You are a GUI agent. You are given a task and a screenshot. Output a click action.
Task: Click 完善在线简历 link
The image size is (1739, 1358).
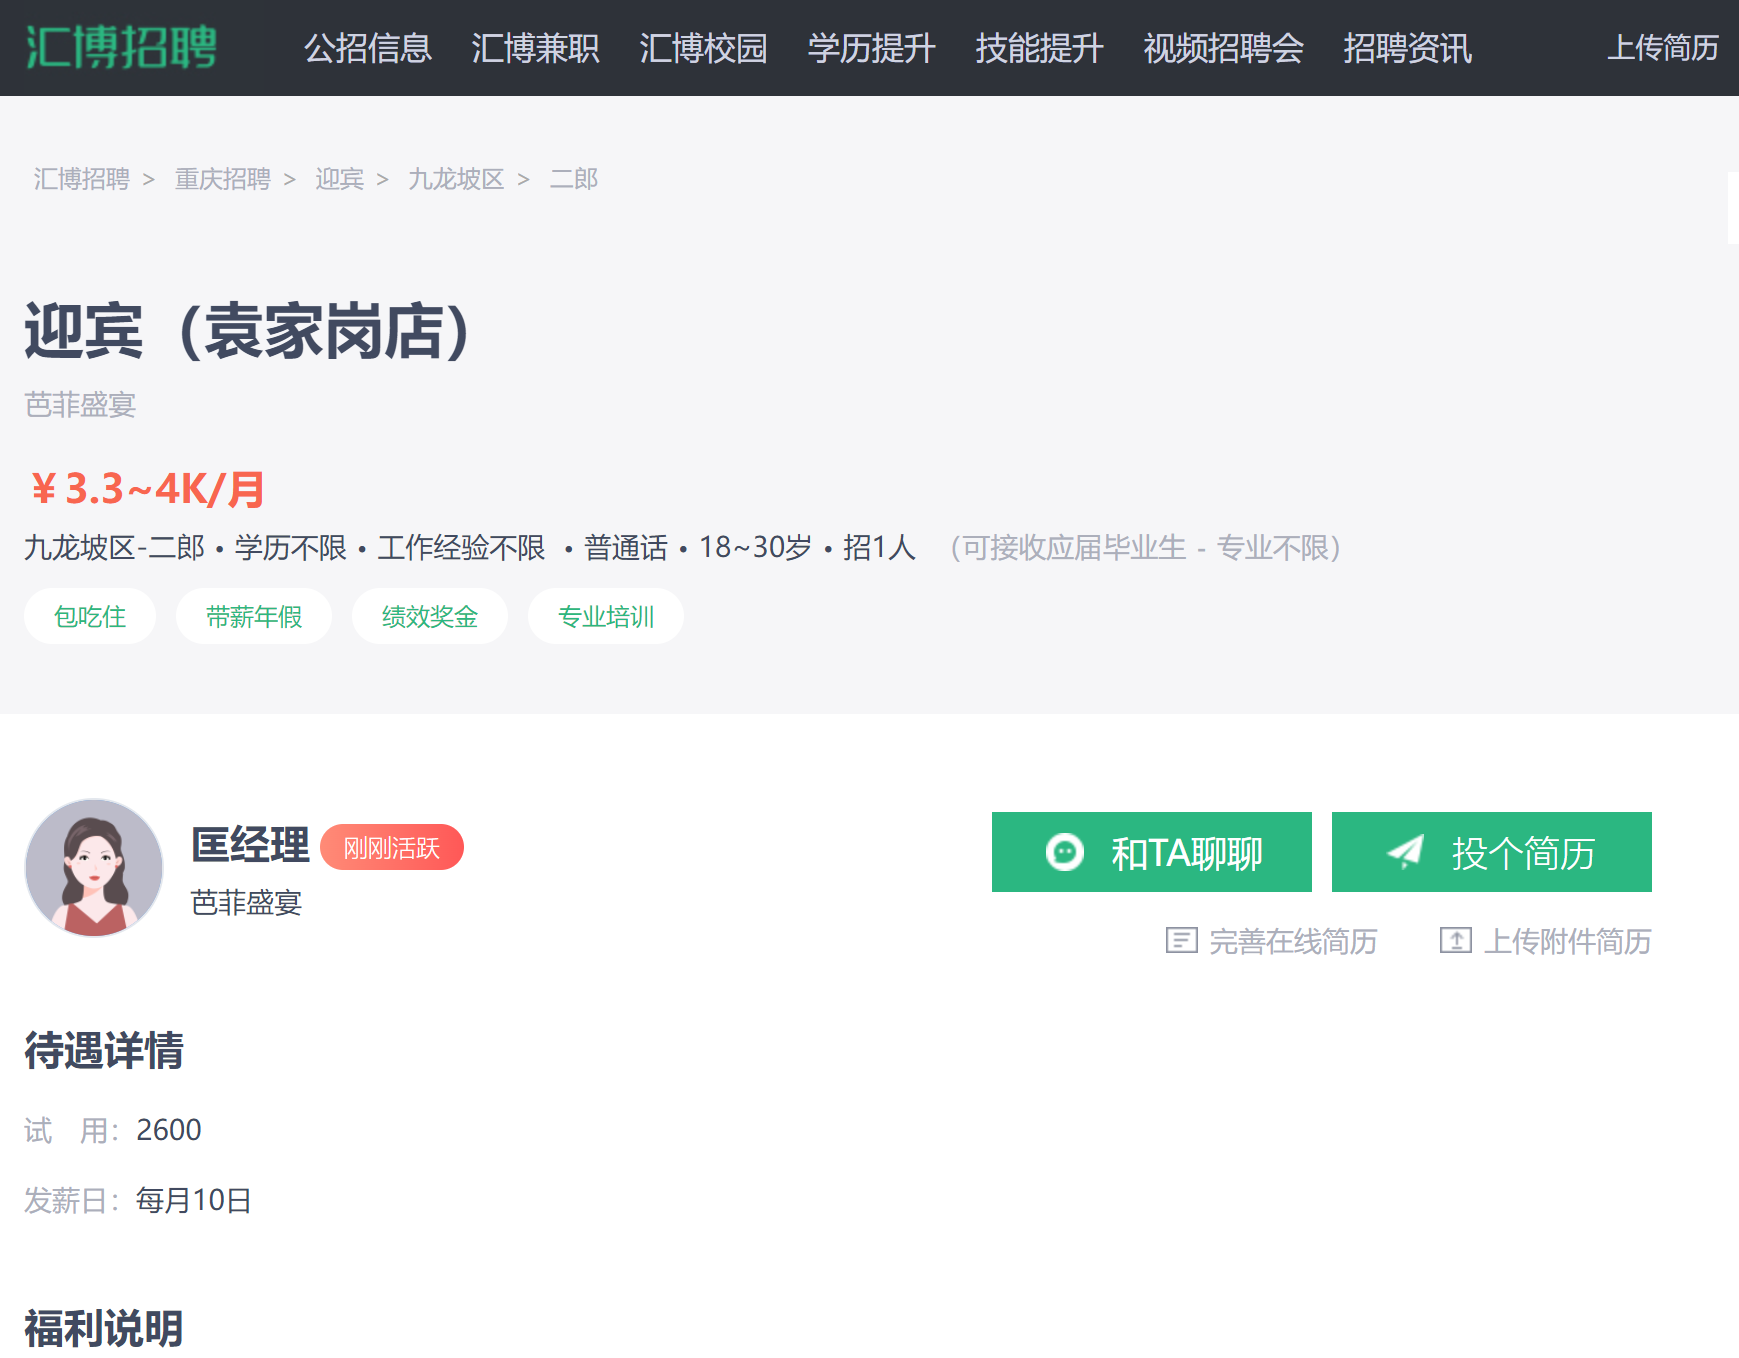click(x=1293, y=941)
